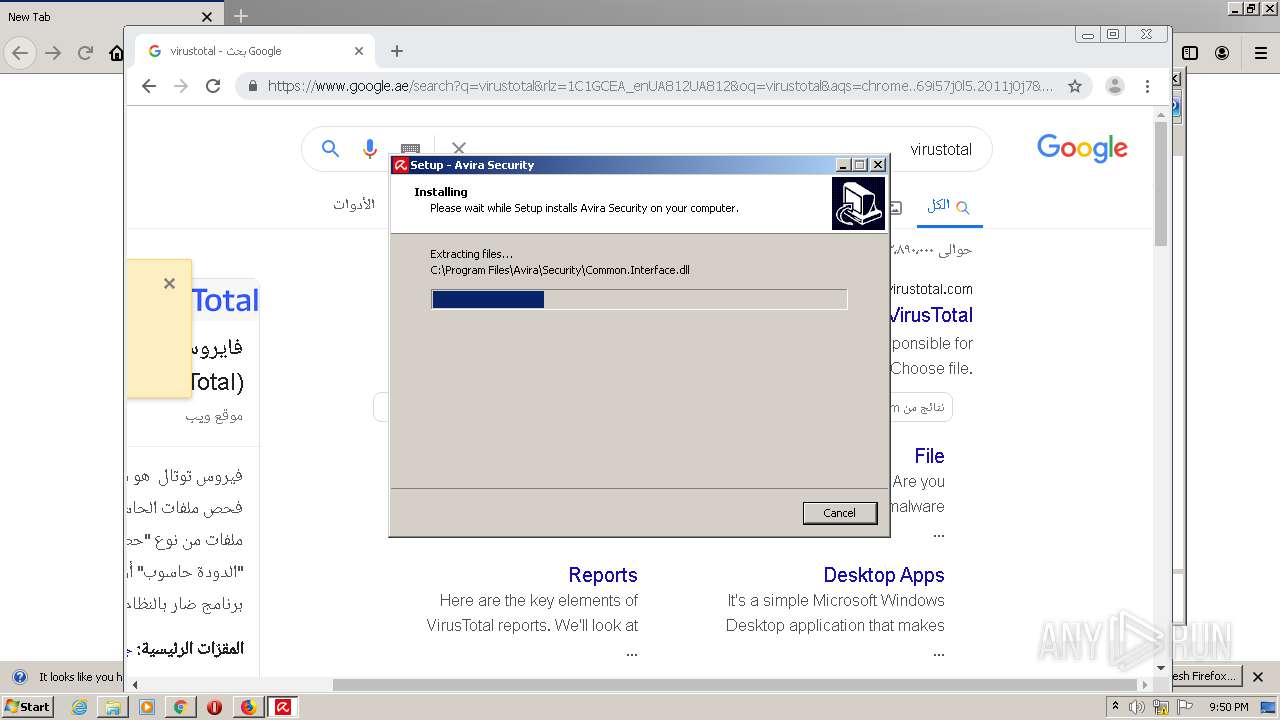Open on-screen keyboard icon in search box

coord(410,150)
